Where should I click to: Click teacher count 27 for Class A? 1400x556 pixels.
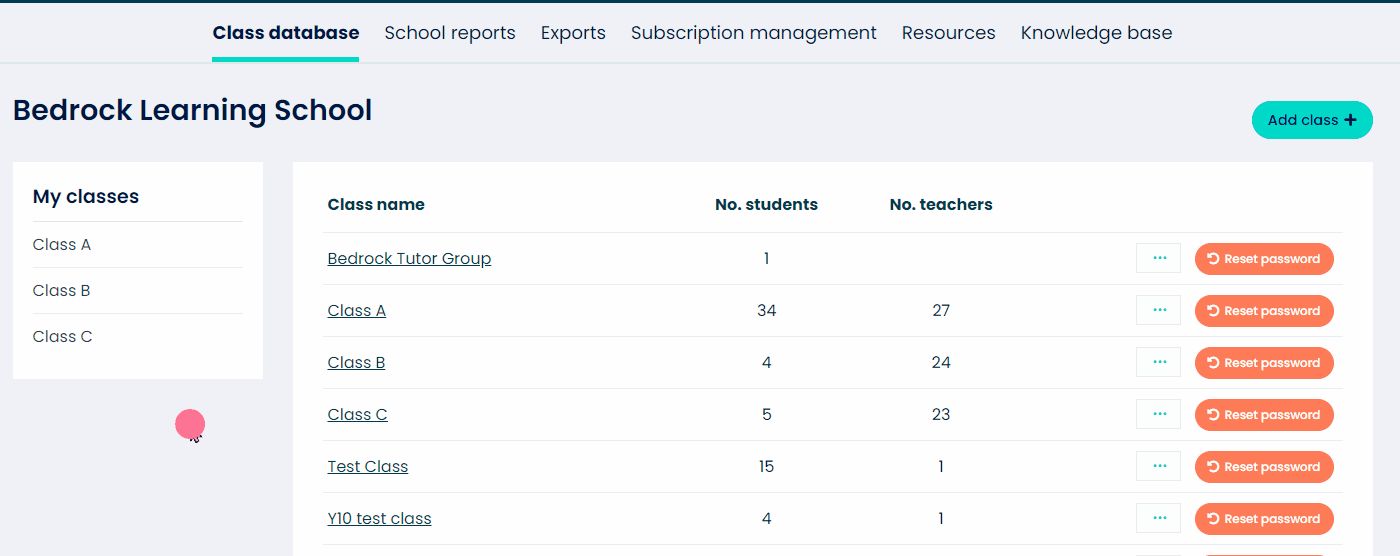coord(941,311)
